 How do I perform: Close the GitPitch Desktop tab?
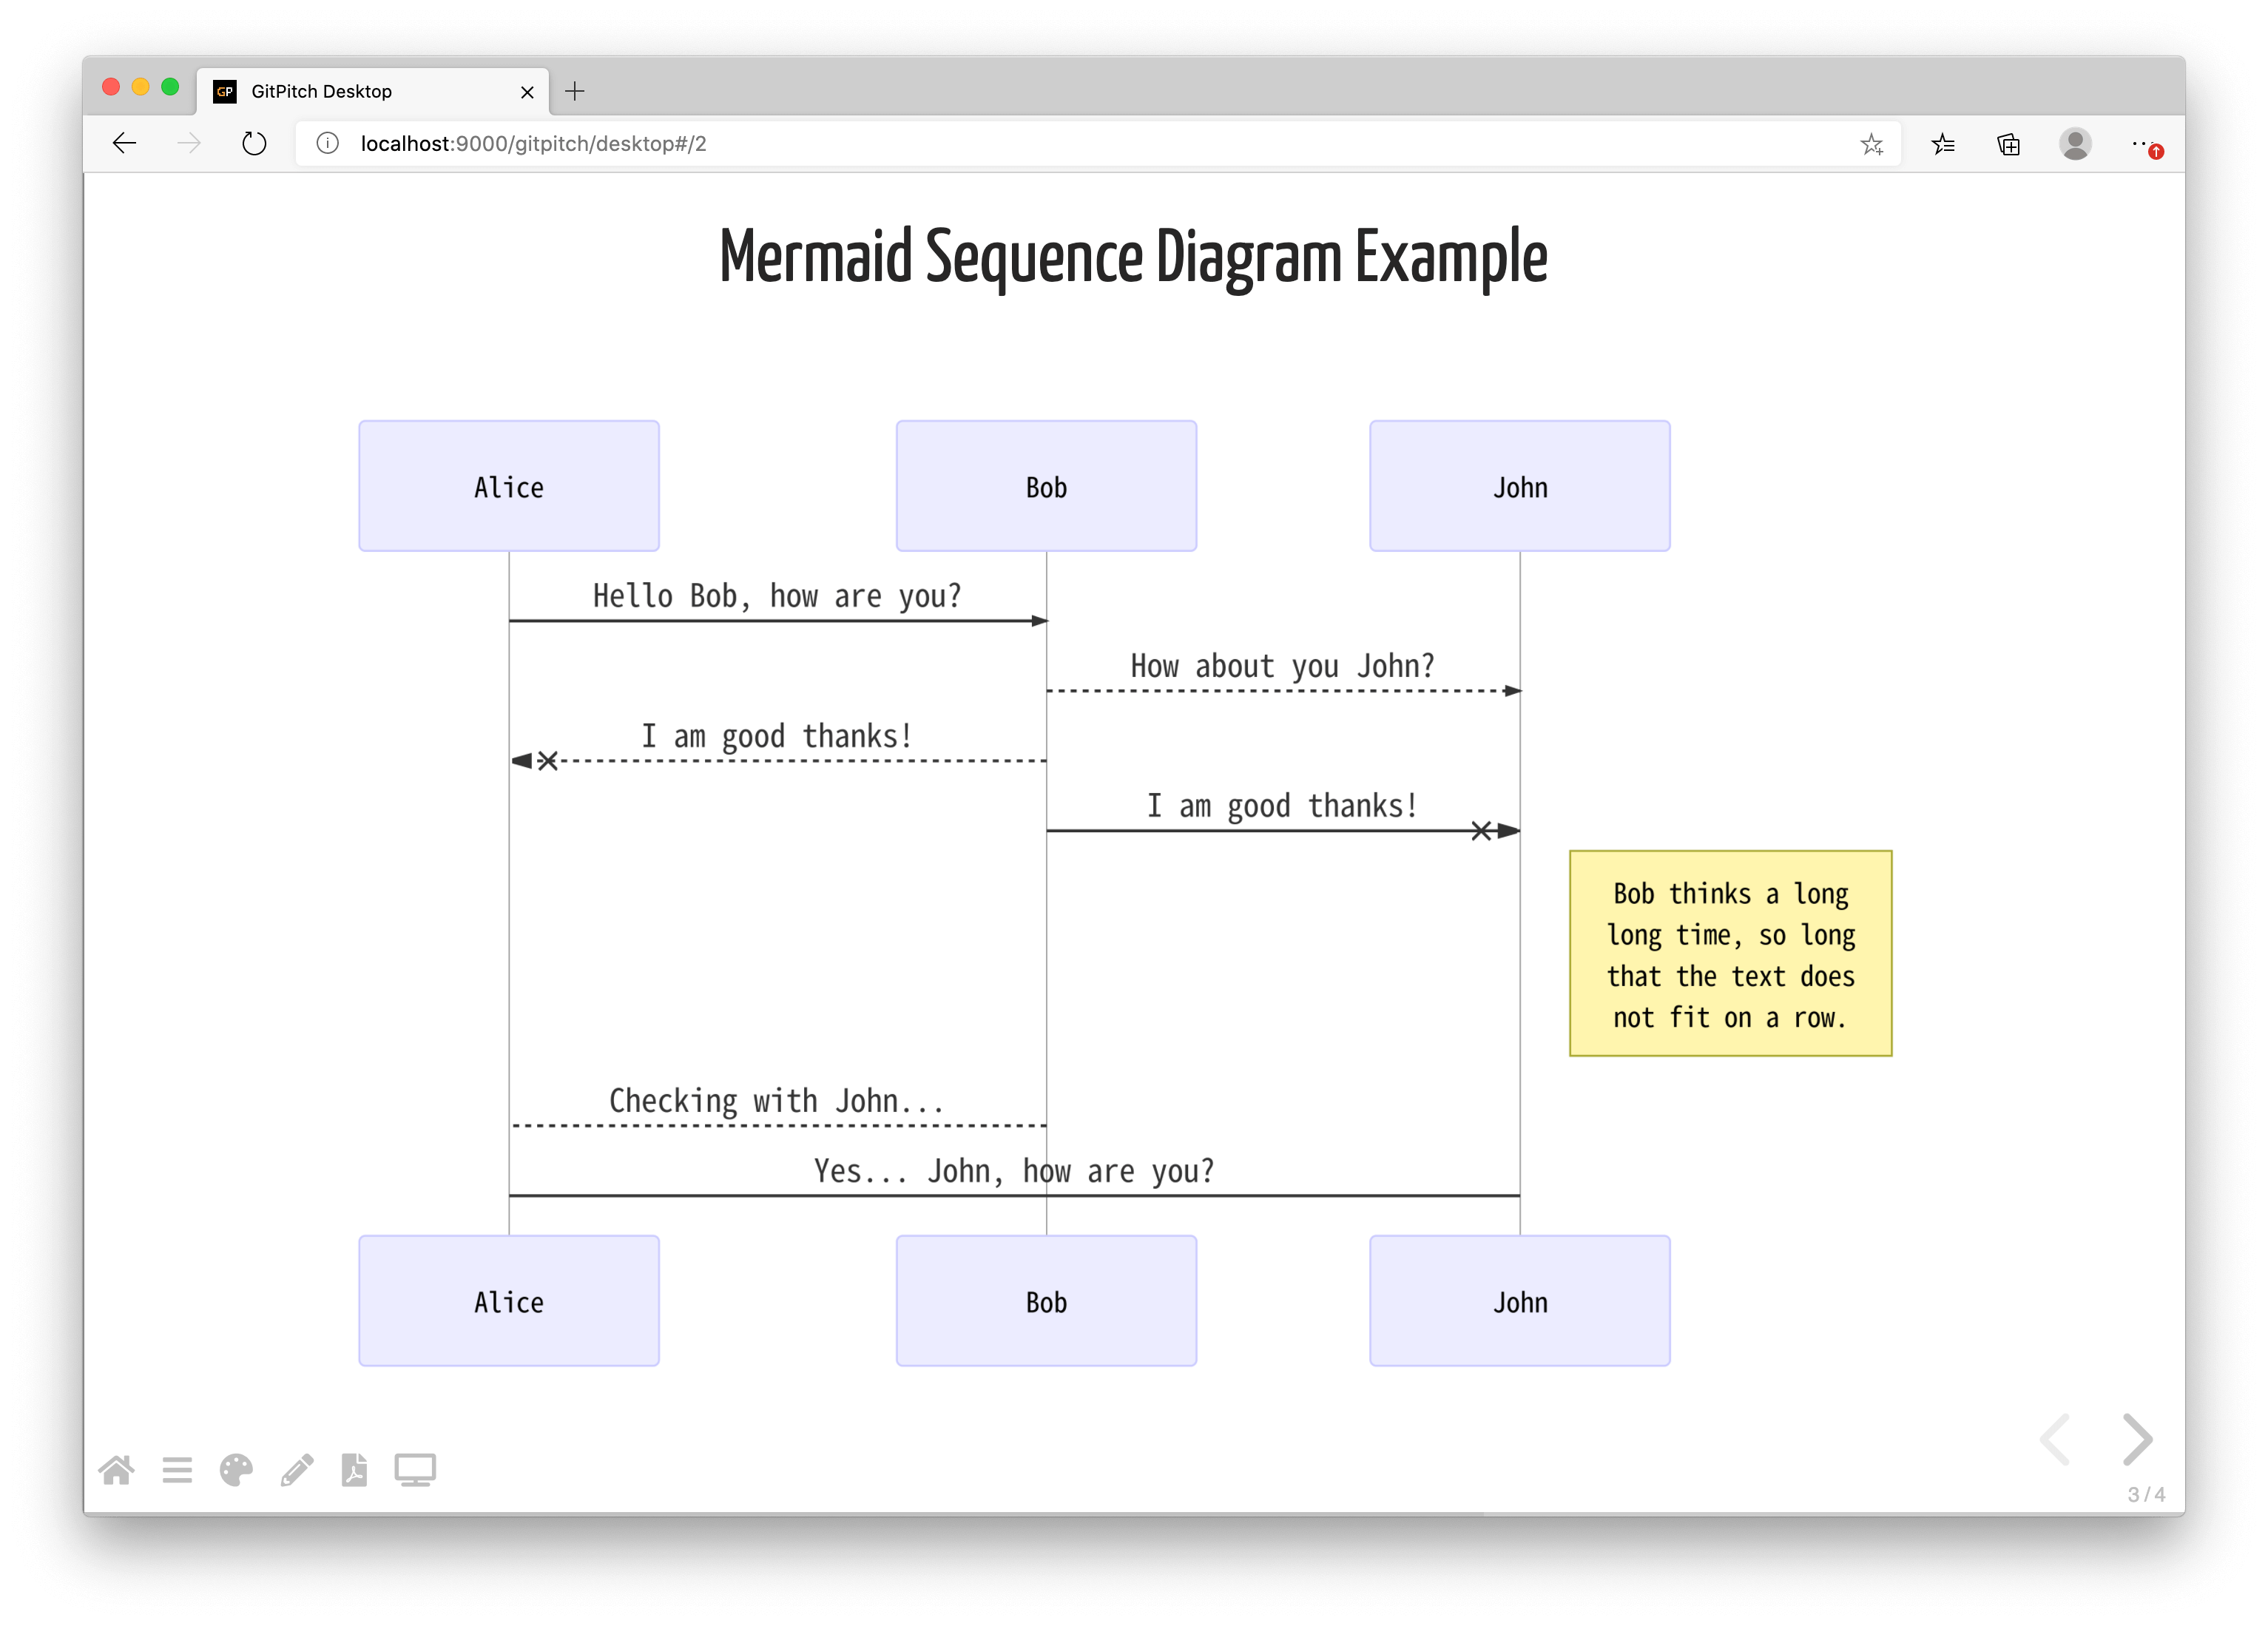(527, 92)
